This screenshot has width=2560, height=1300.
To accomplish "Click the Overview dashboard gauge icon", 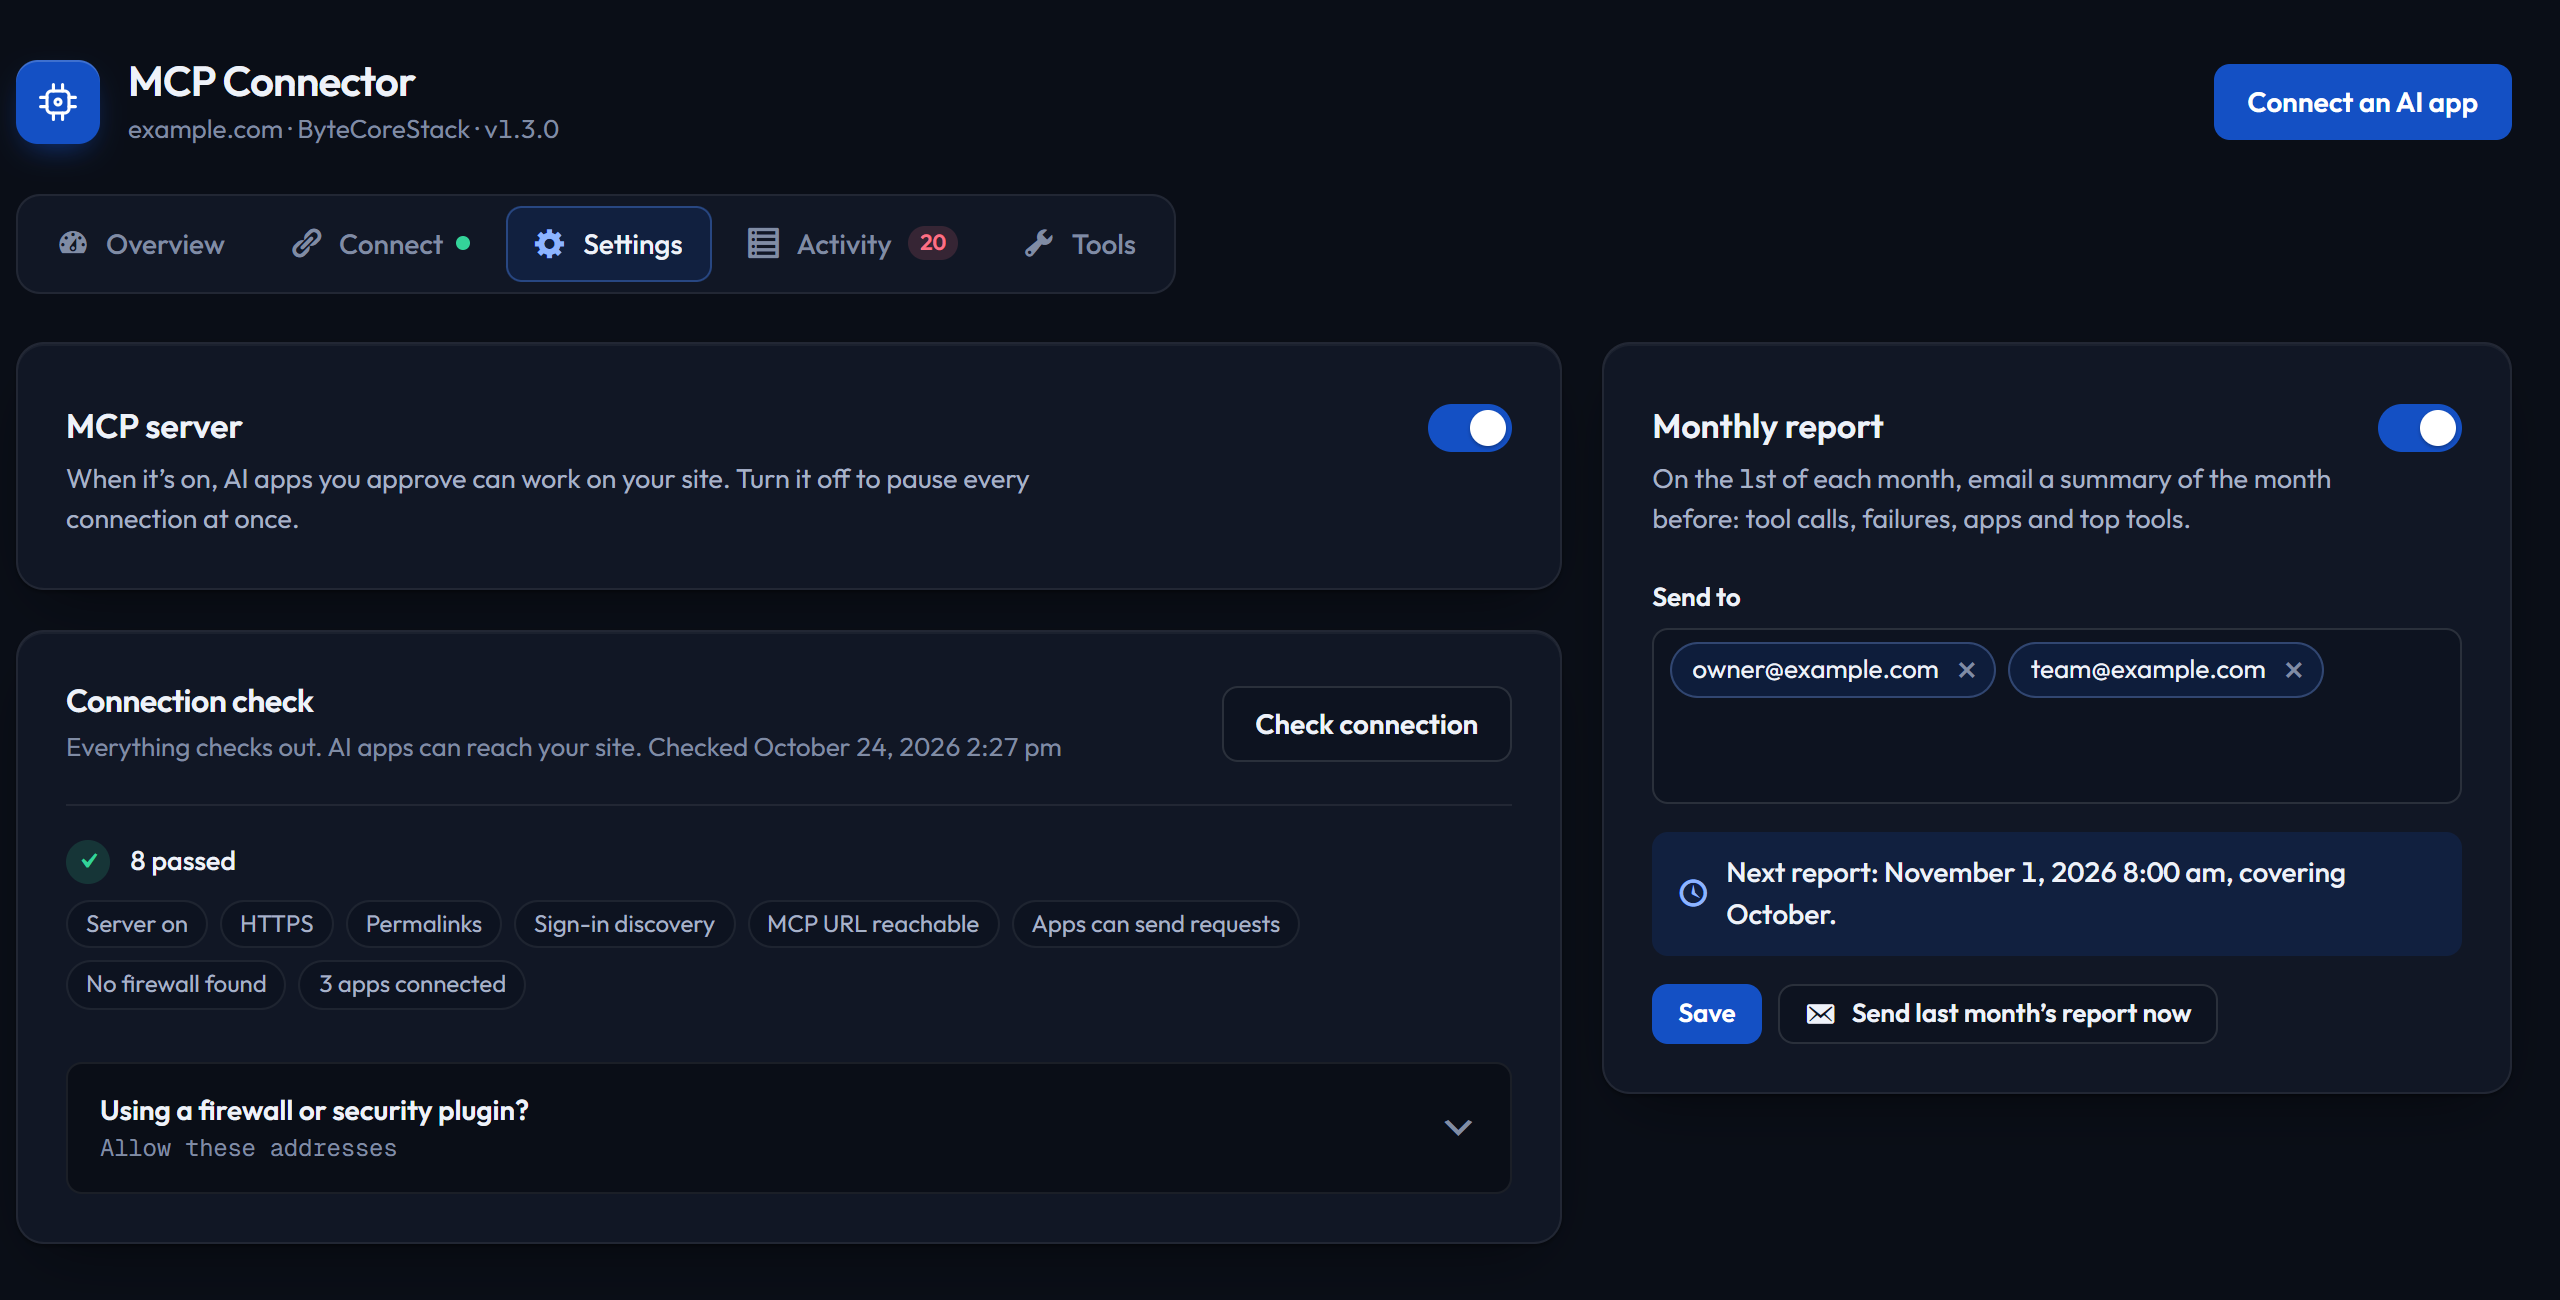I will click(x=73, y=243).
